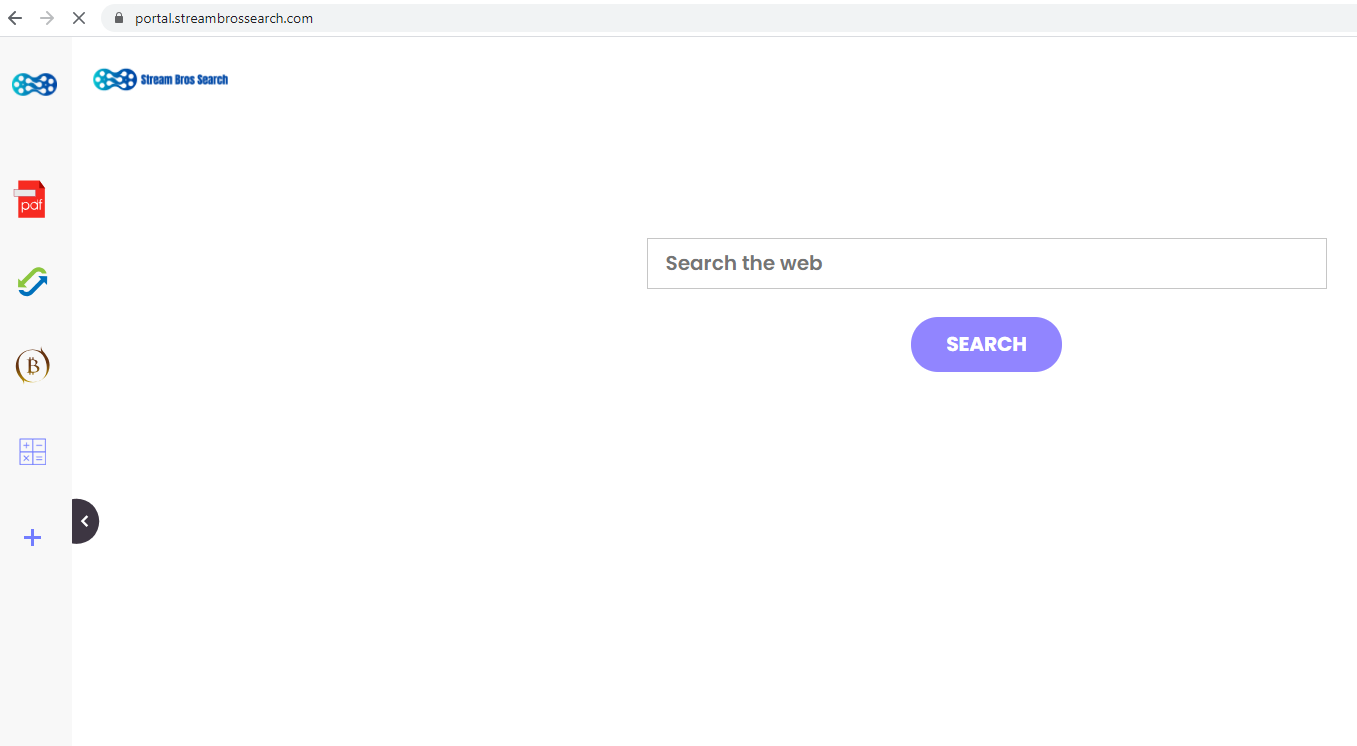Select the portal.streambrossearch.com address bar

(x=728, y=18)
